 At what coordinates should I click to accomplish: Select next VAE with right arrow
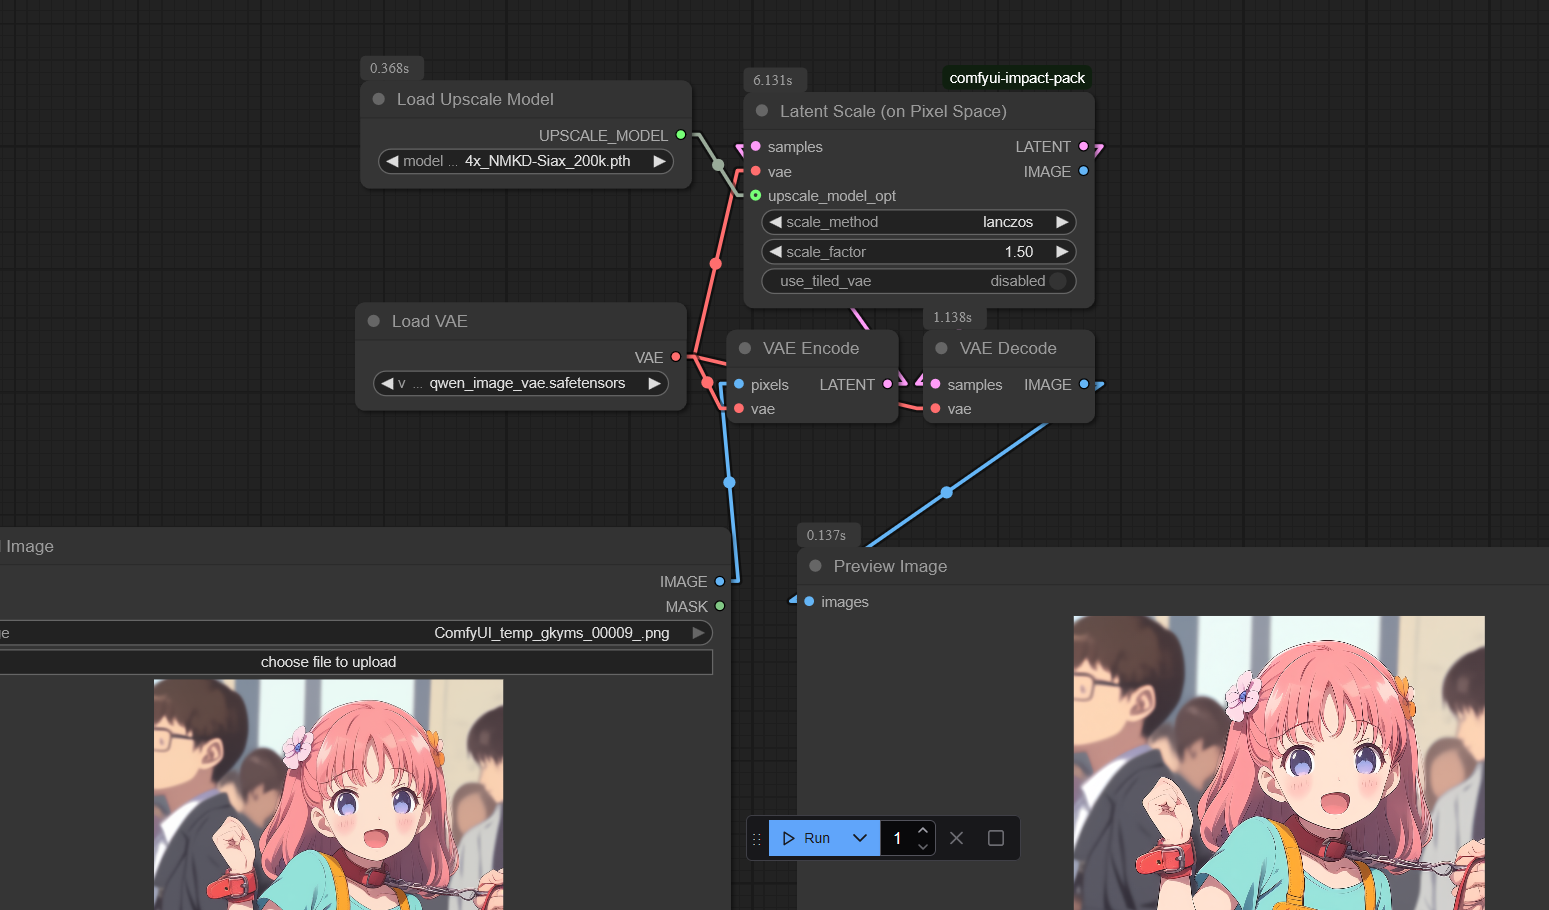pyautogui.click(x=654, y=383)
